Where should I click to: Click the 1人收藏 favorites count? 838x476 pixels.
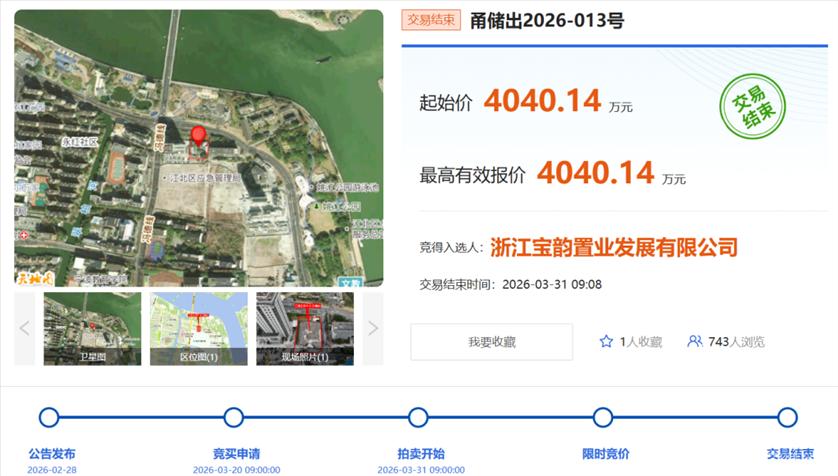pos(641,342)
